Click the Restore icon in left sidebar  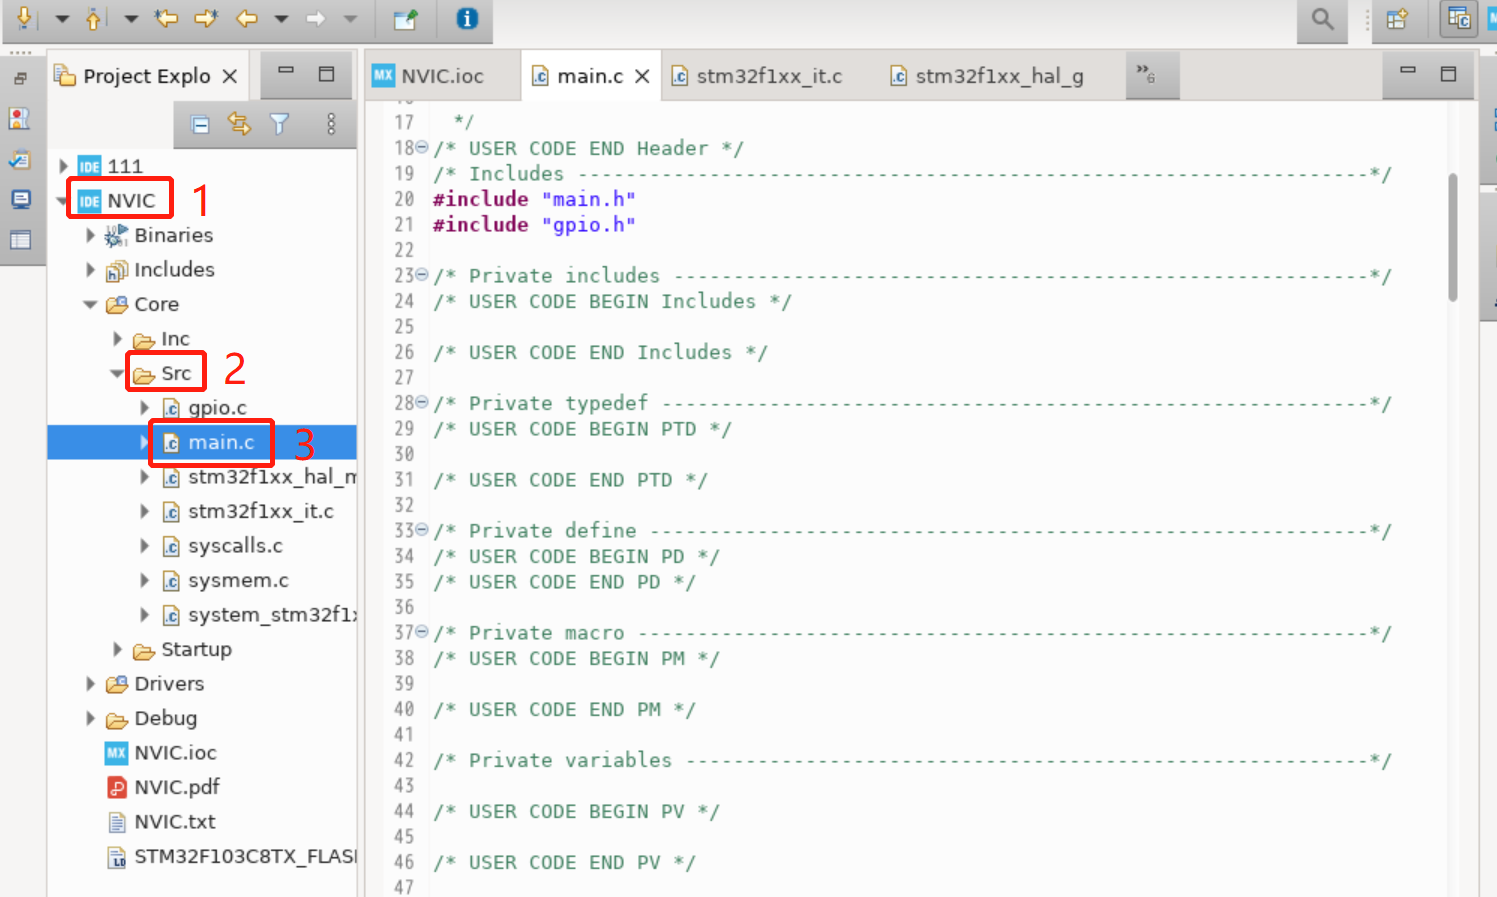tap(20, 78)
